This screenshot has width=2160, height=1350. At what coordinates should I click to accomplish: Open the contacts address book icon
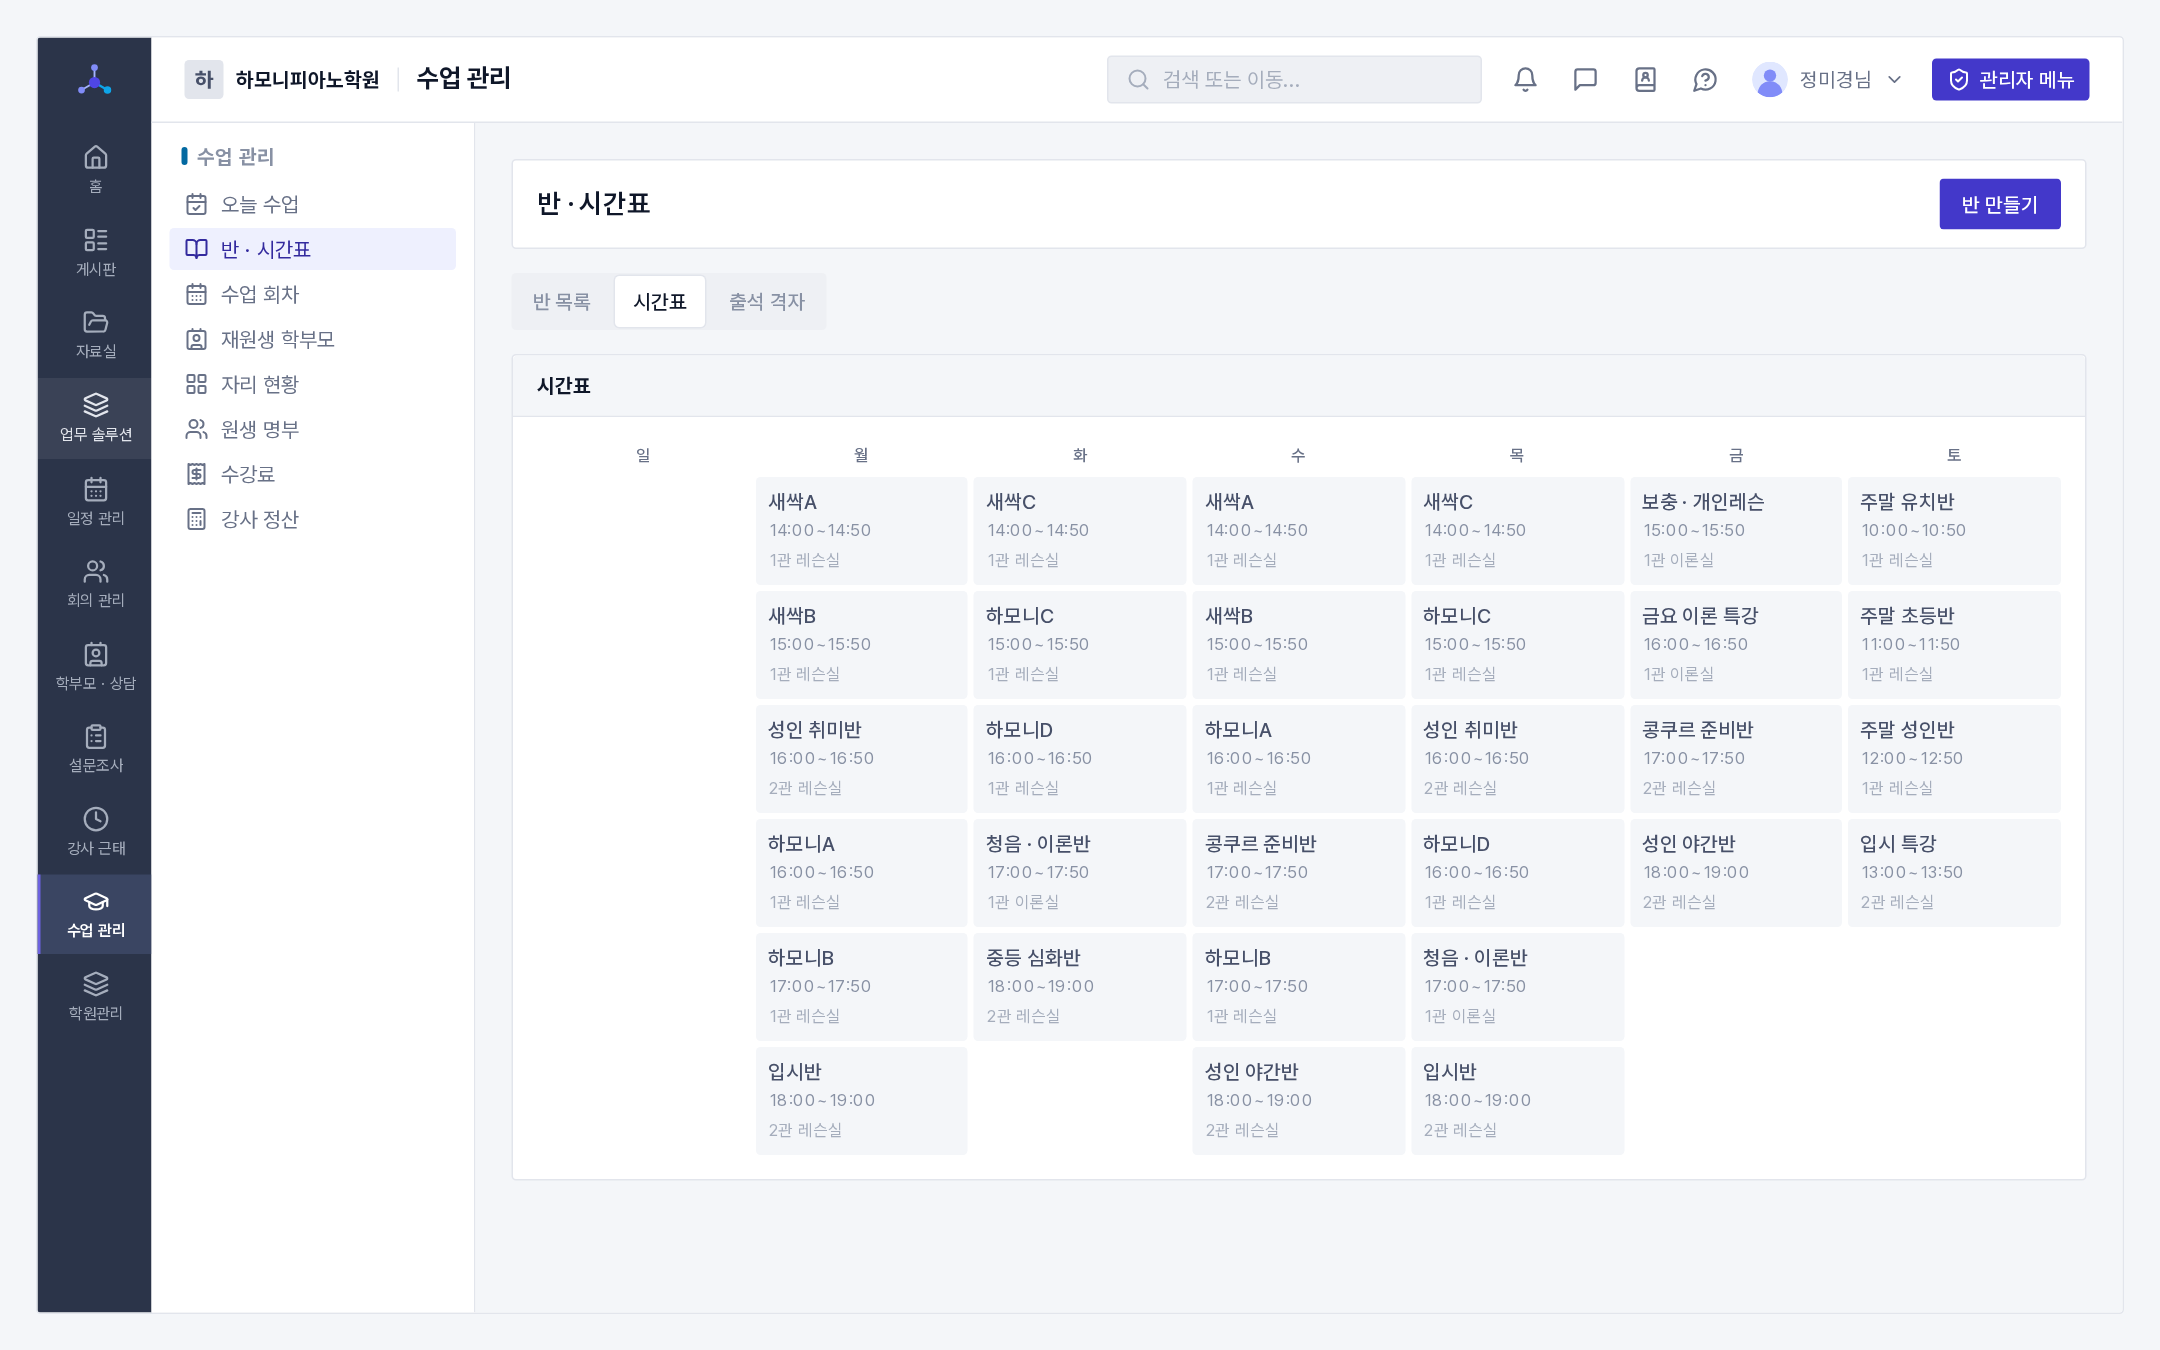tap(1645, 80)
